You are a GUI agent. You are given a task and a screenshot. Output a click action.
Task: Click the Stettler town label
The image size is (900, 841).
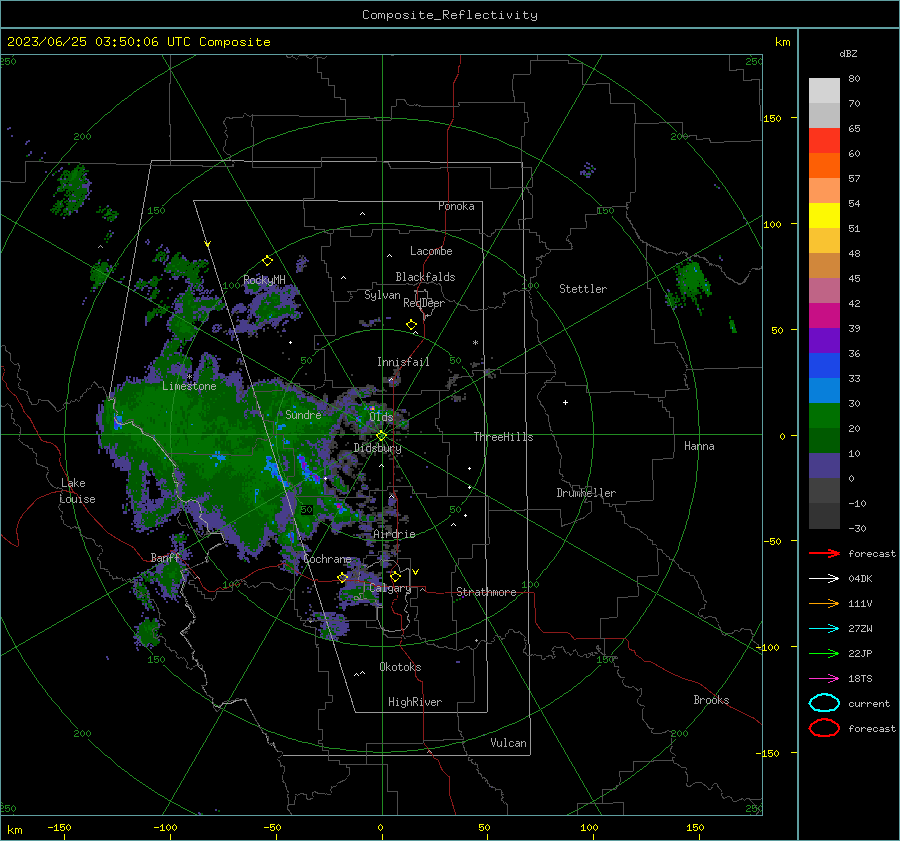(x=583, y=289)
